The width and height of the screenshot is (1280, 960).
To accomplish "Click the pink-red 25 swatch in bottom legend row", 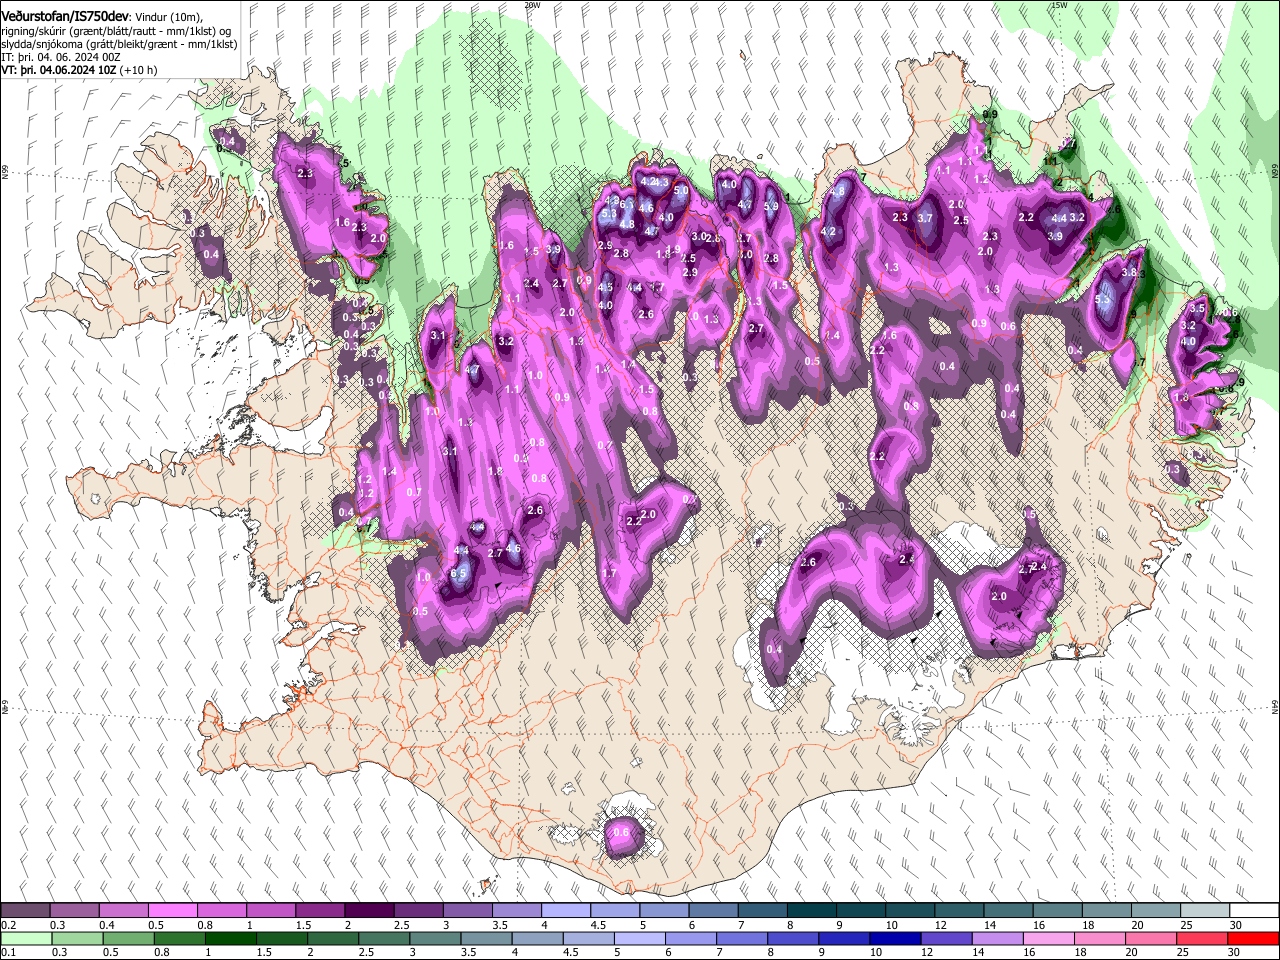I will pos(1201,938).
